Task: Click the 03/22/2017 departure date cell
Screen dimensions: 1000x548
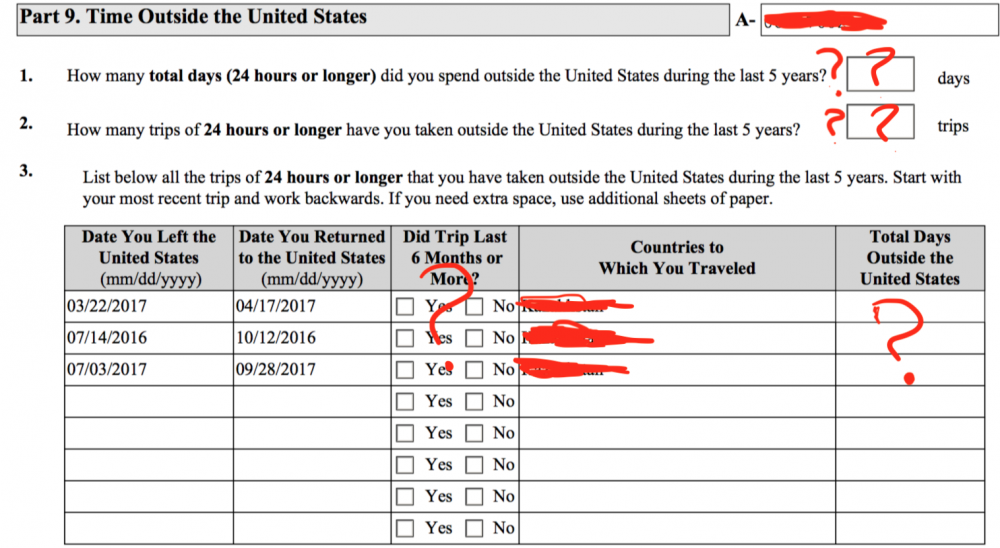Action: (149, 306)
